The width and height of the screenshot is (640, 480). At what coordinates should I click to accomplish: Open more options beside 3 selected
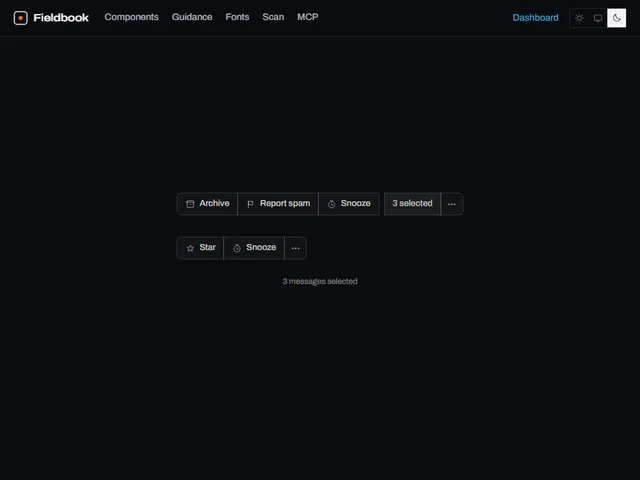[x=452, y=204]
